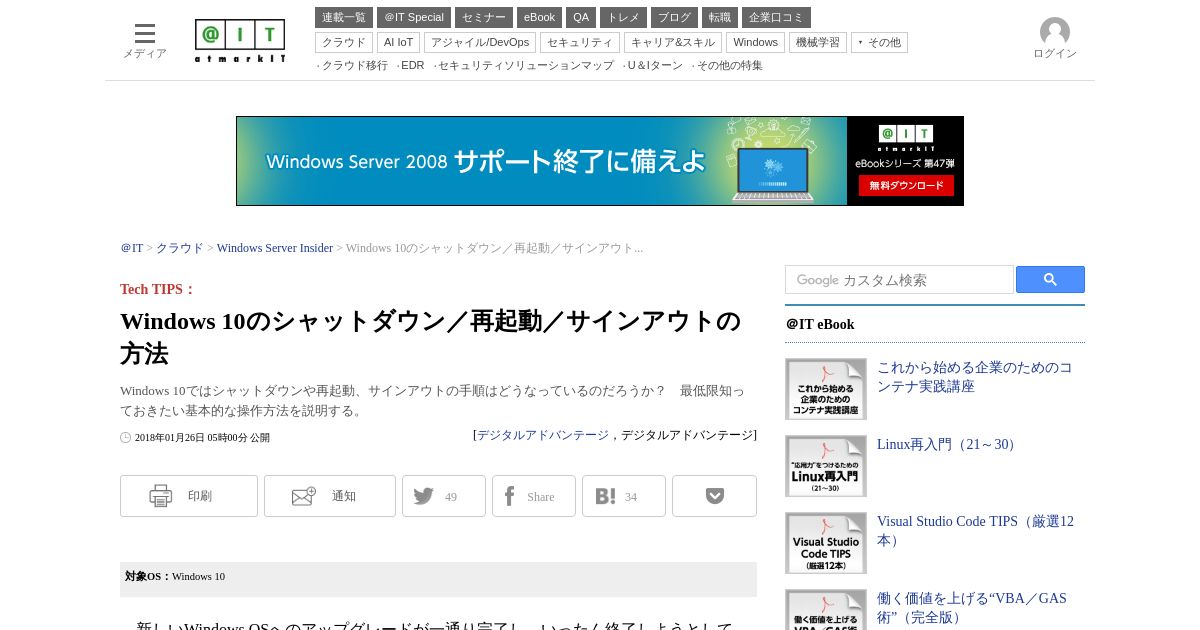
Task: Open the Linux再入門 eBook thumbnail
Action: [826, 466]
